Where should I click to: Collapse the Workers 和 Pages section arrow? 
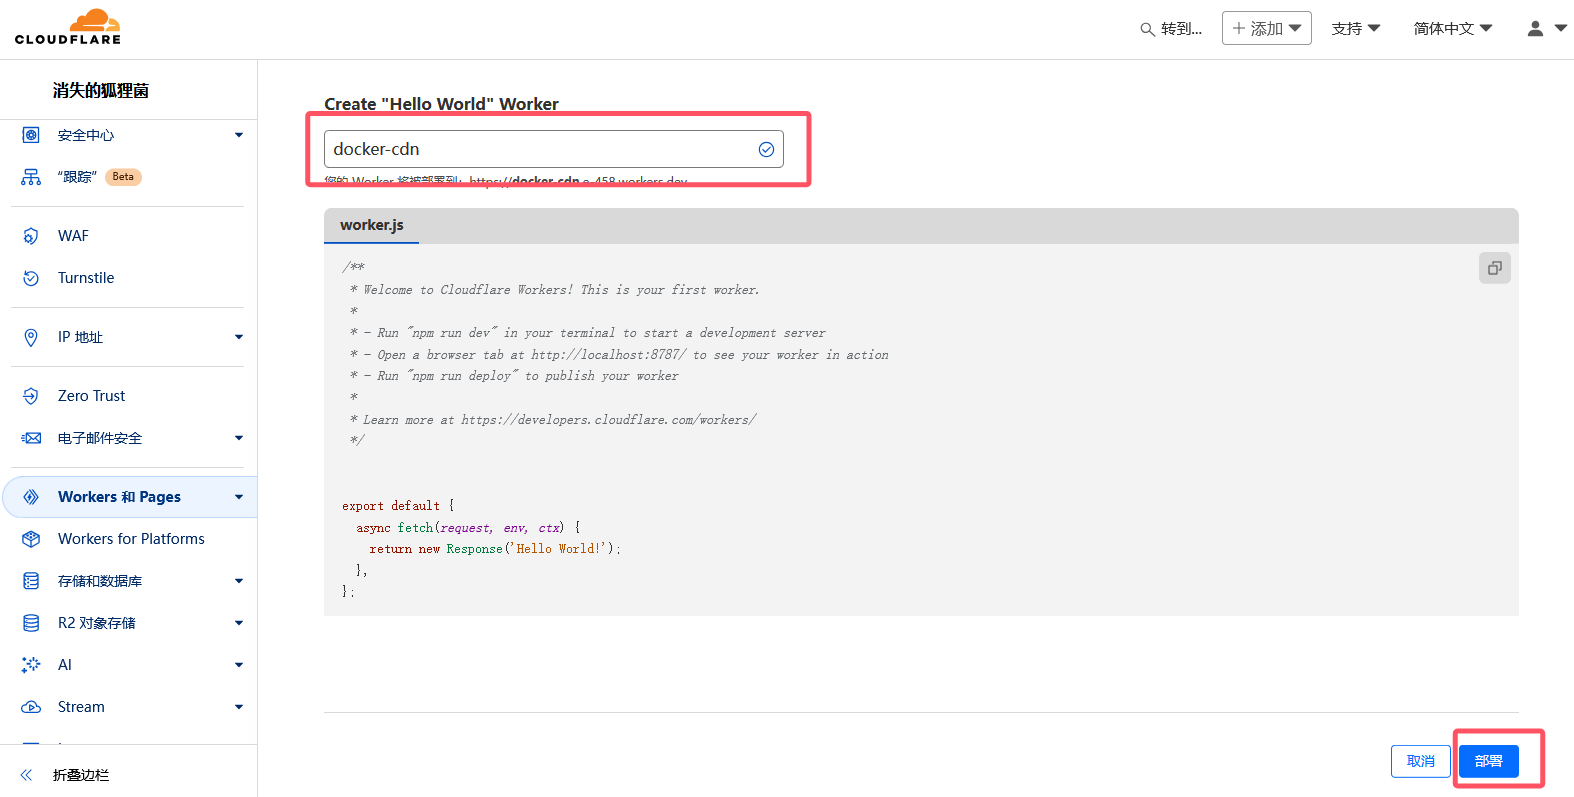tap(239, 497)
